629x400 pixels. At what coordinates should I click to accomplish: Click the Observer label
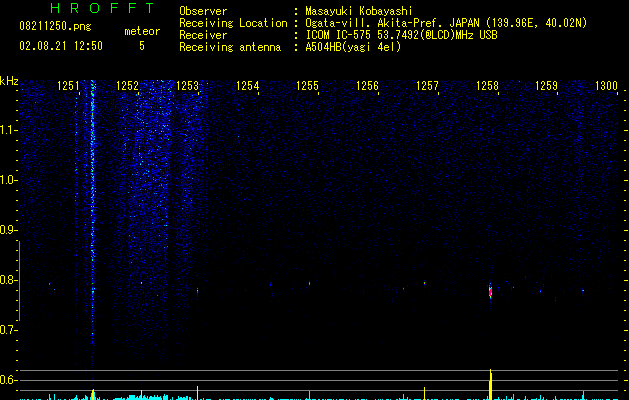tap(203, 11)
